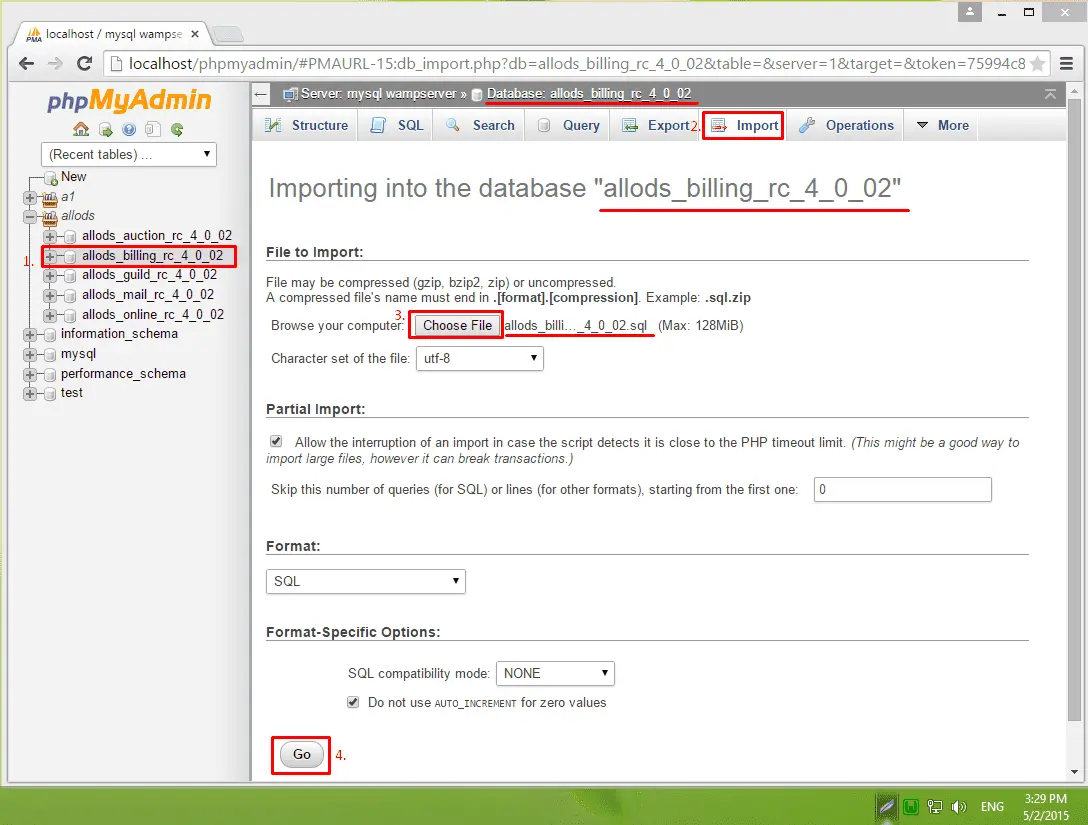Click the Go button

click(x=302, y=754)
